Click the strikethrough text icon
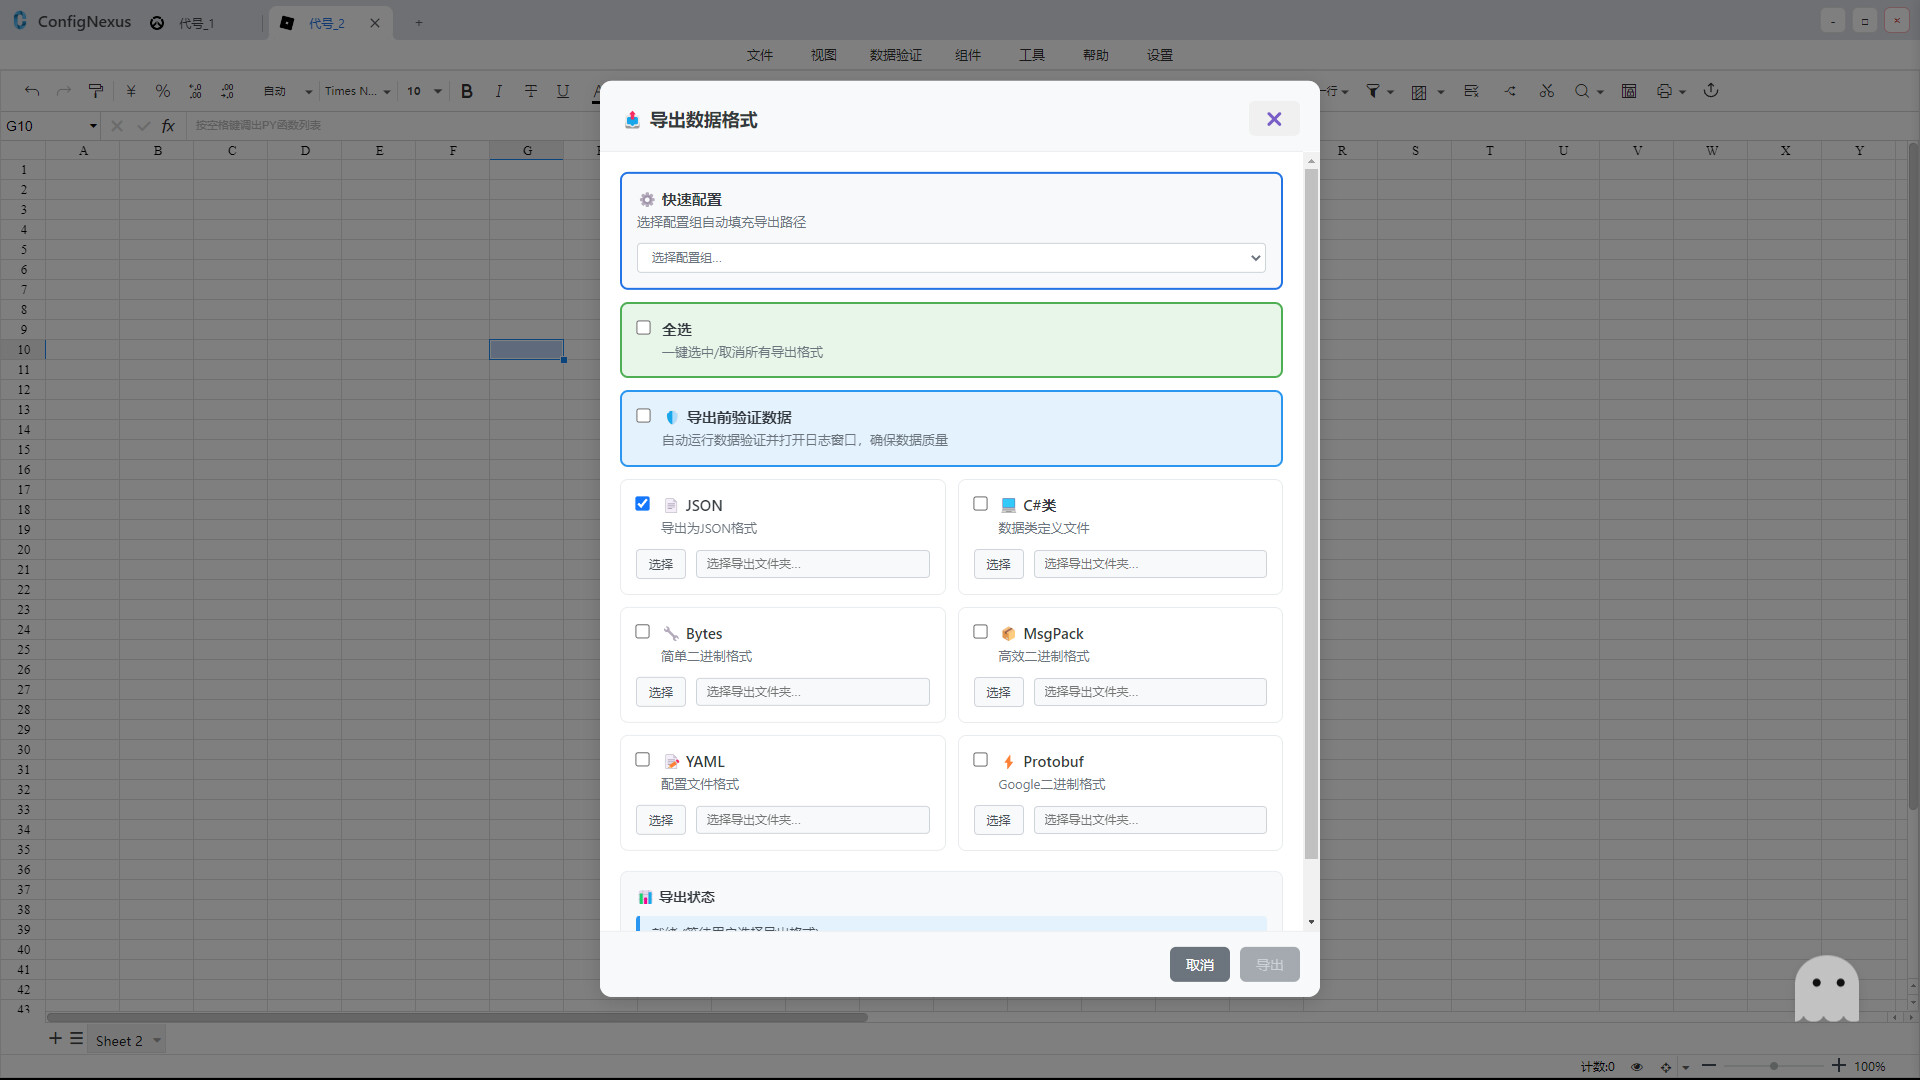The width and height of the screenshot is (1920, 1080). (531, 91)
